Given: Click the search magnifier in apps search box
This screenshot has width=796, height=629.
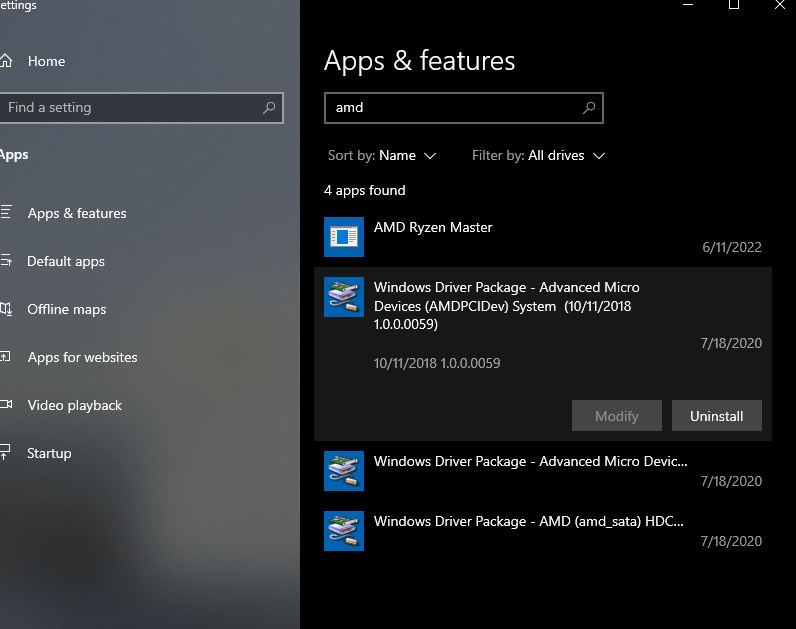Looking at the screenshot, I should pos(589,108).
